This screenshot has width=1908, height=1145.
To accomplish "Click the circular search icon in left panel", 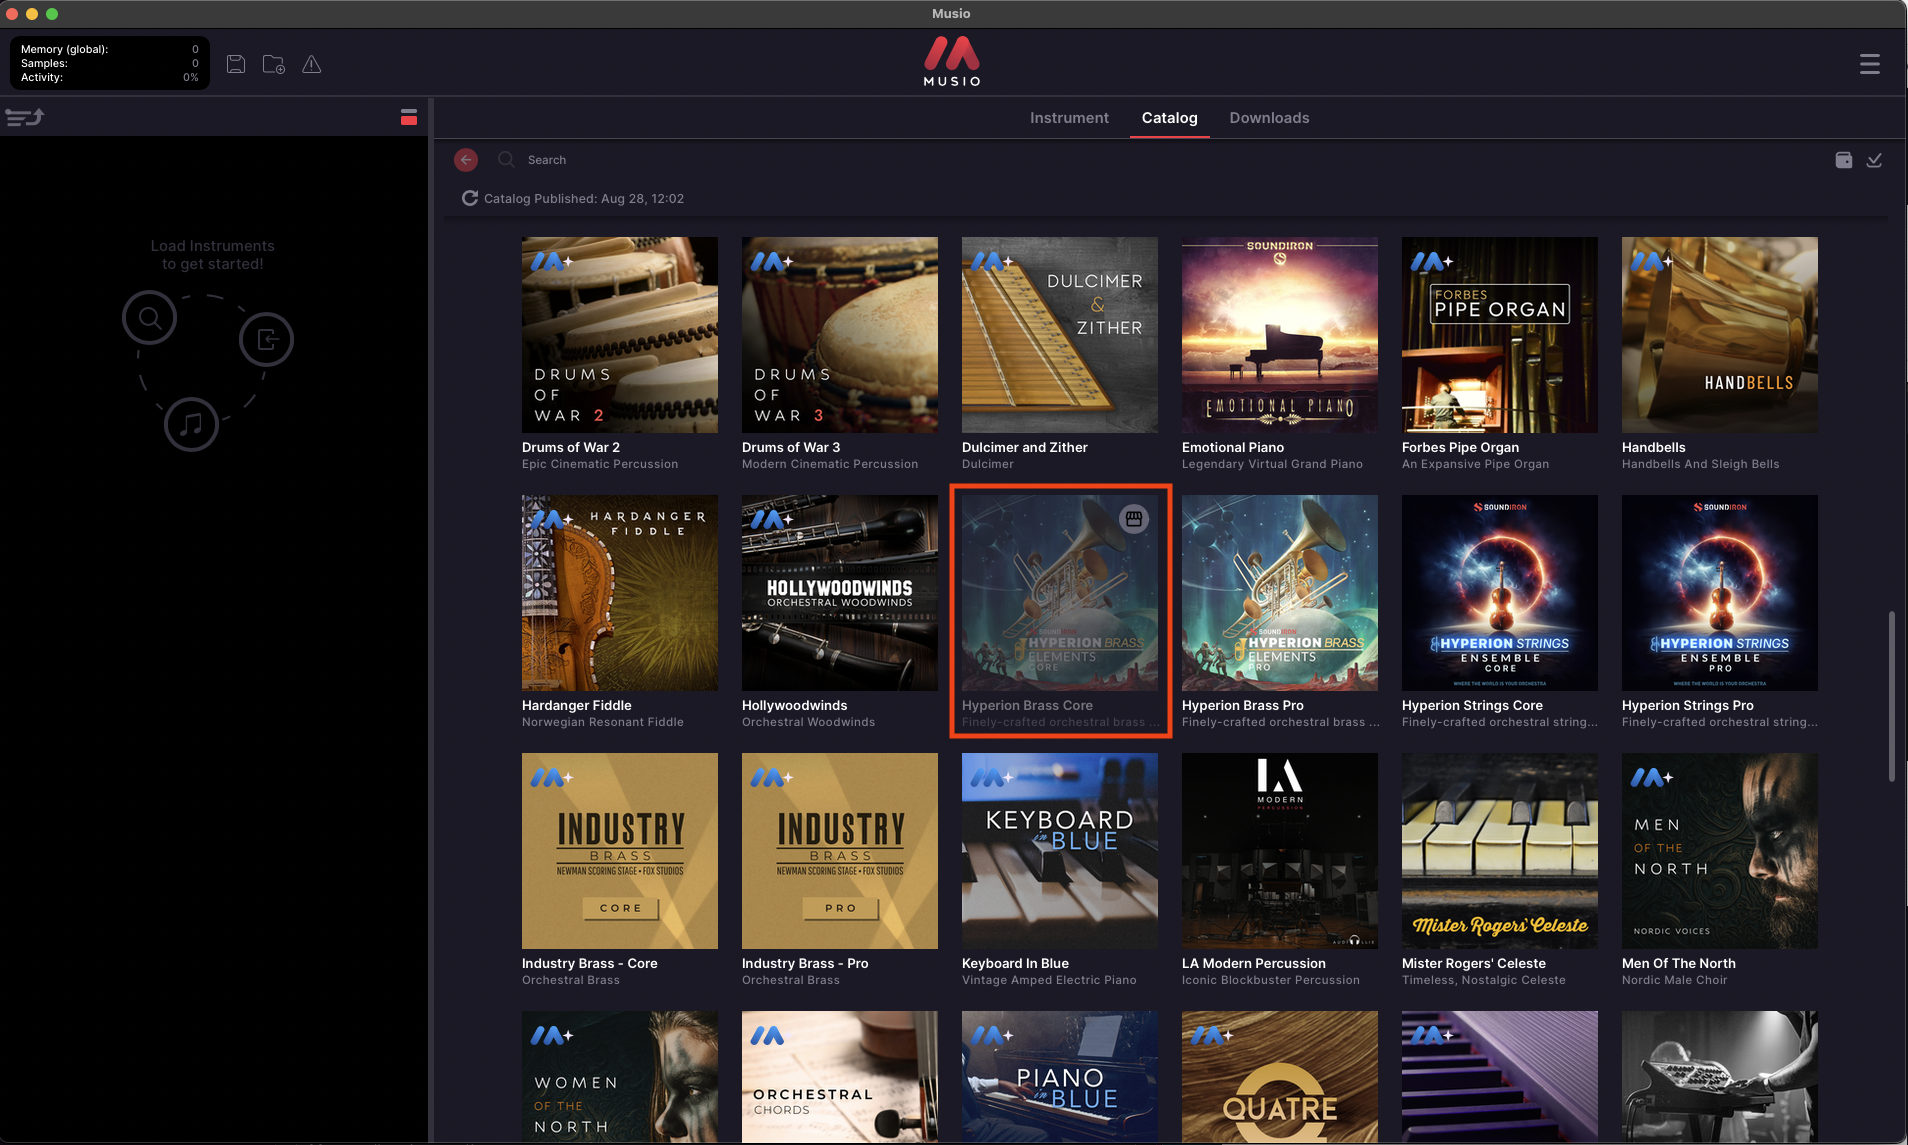I will (150, 318).
